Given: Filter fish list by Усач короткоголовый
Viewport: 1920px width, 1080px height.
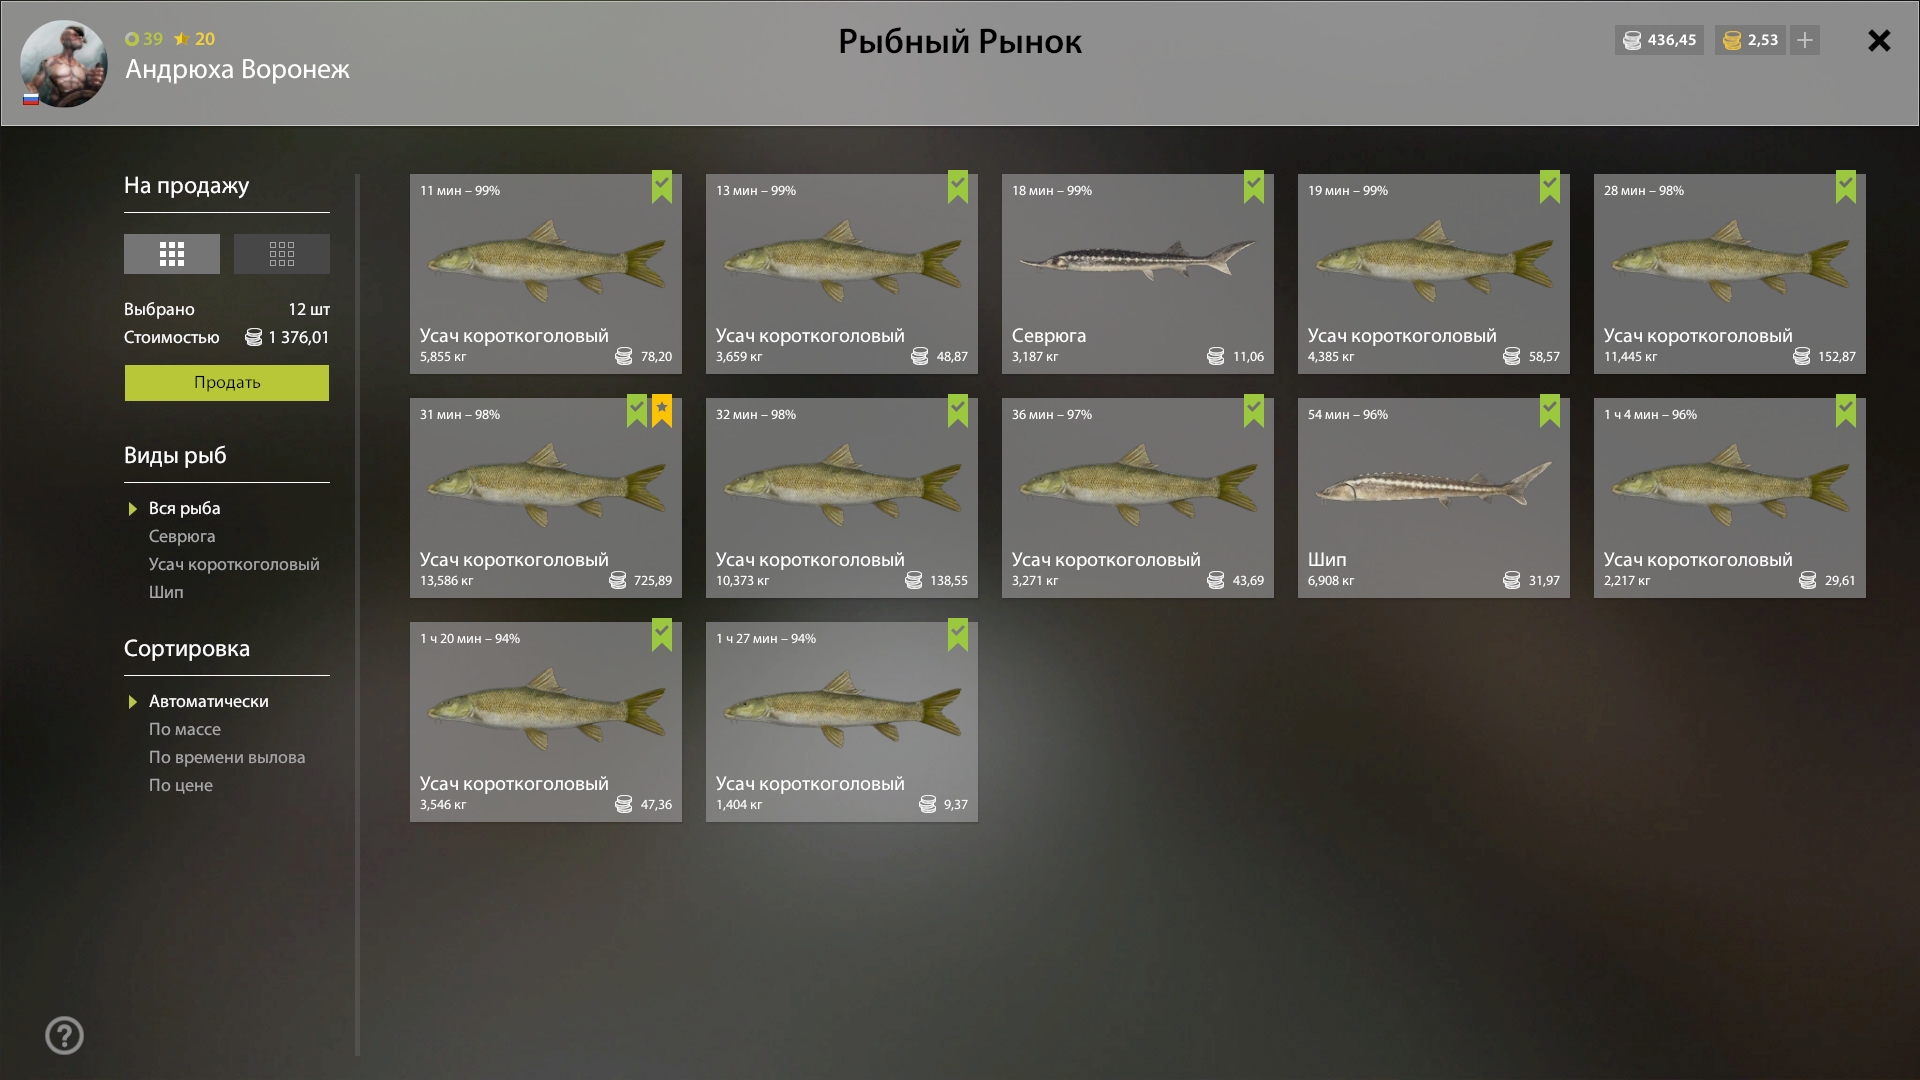Looking at the screenshot, I should click(x=234, y=564).
